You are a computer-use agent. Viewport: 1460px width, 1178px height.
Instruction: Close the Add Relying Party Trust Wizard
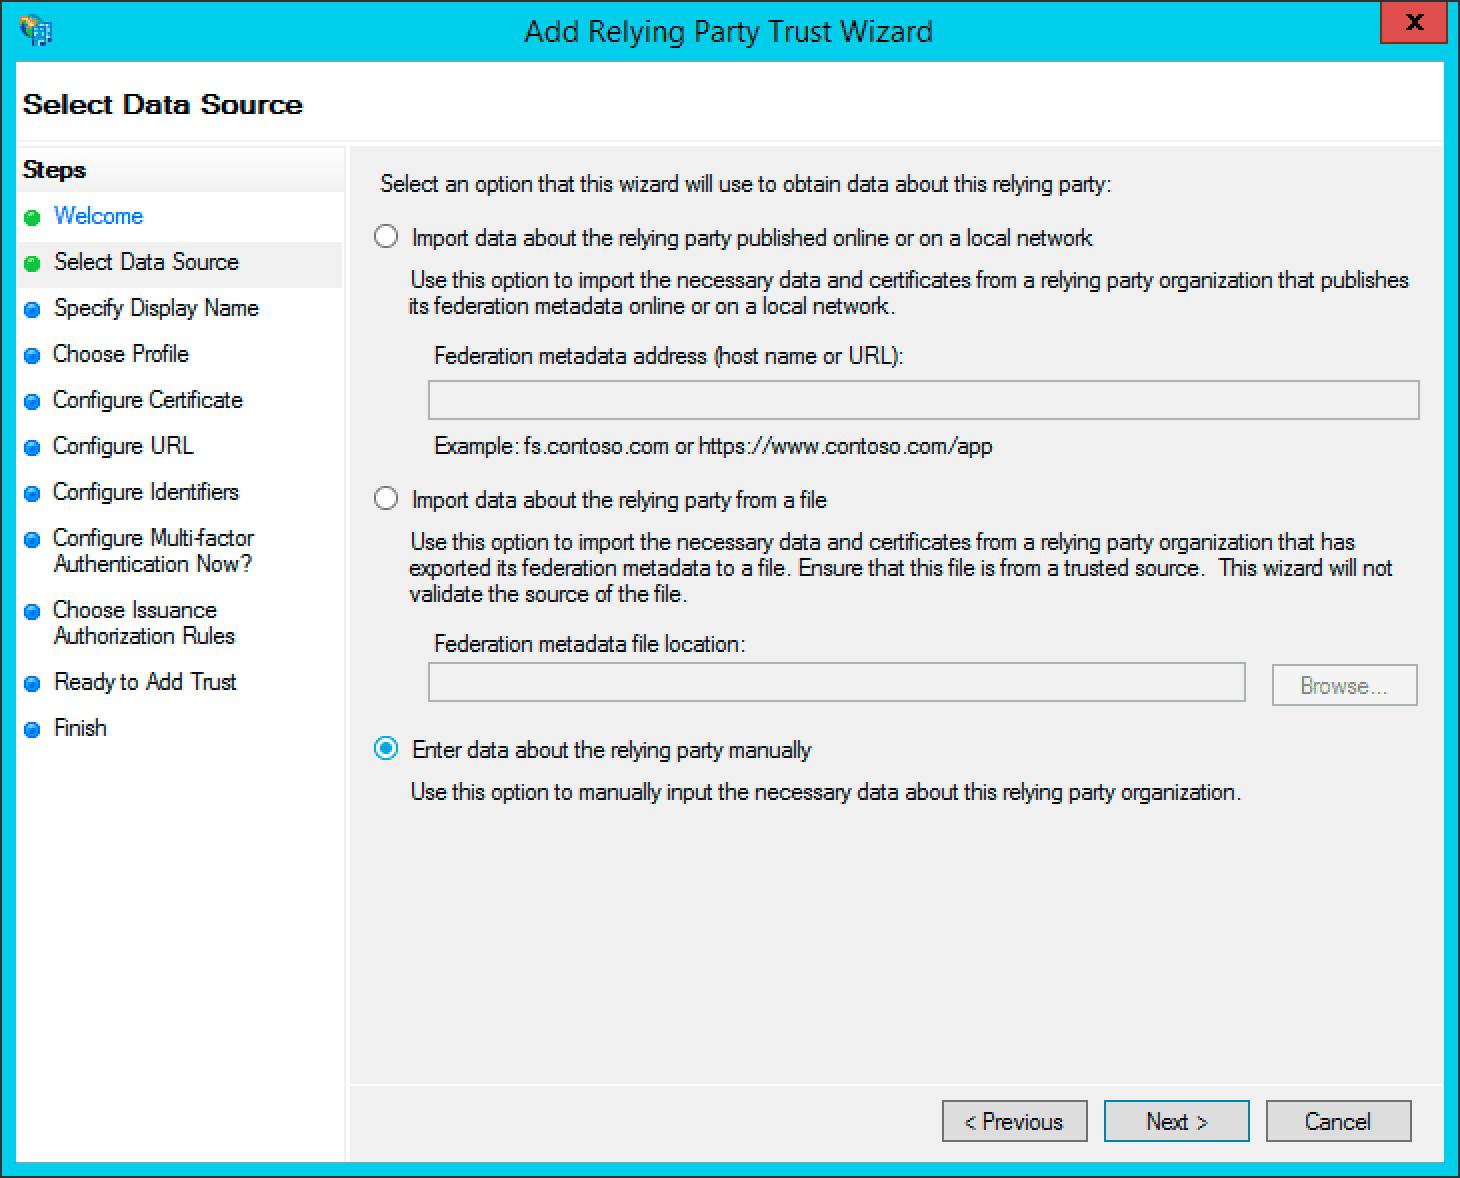coord(1413,23)
